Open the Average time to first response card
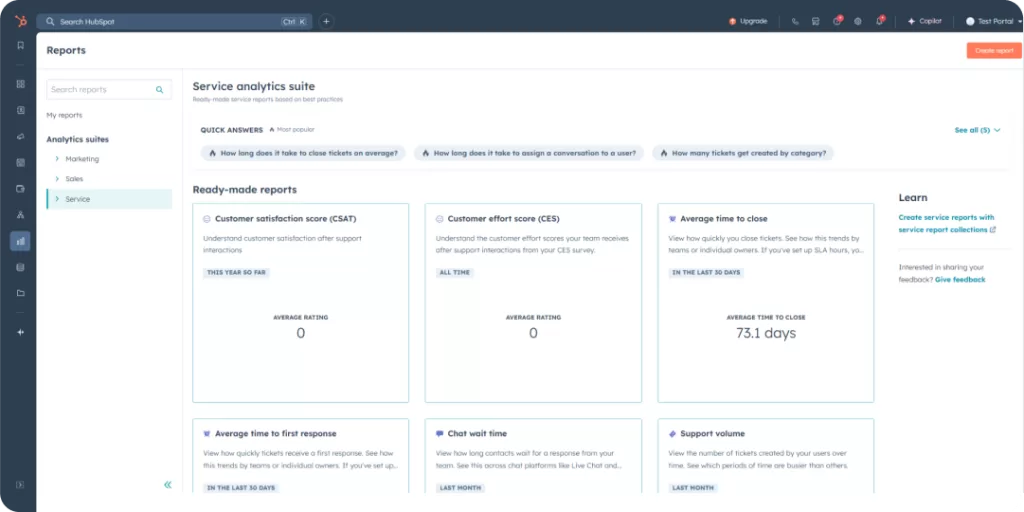The image size is (1024, 512). pos(300,456)
